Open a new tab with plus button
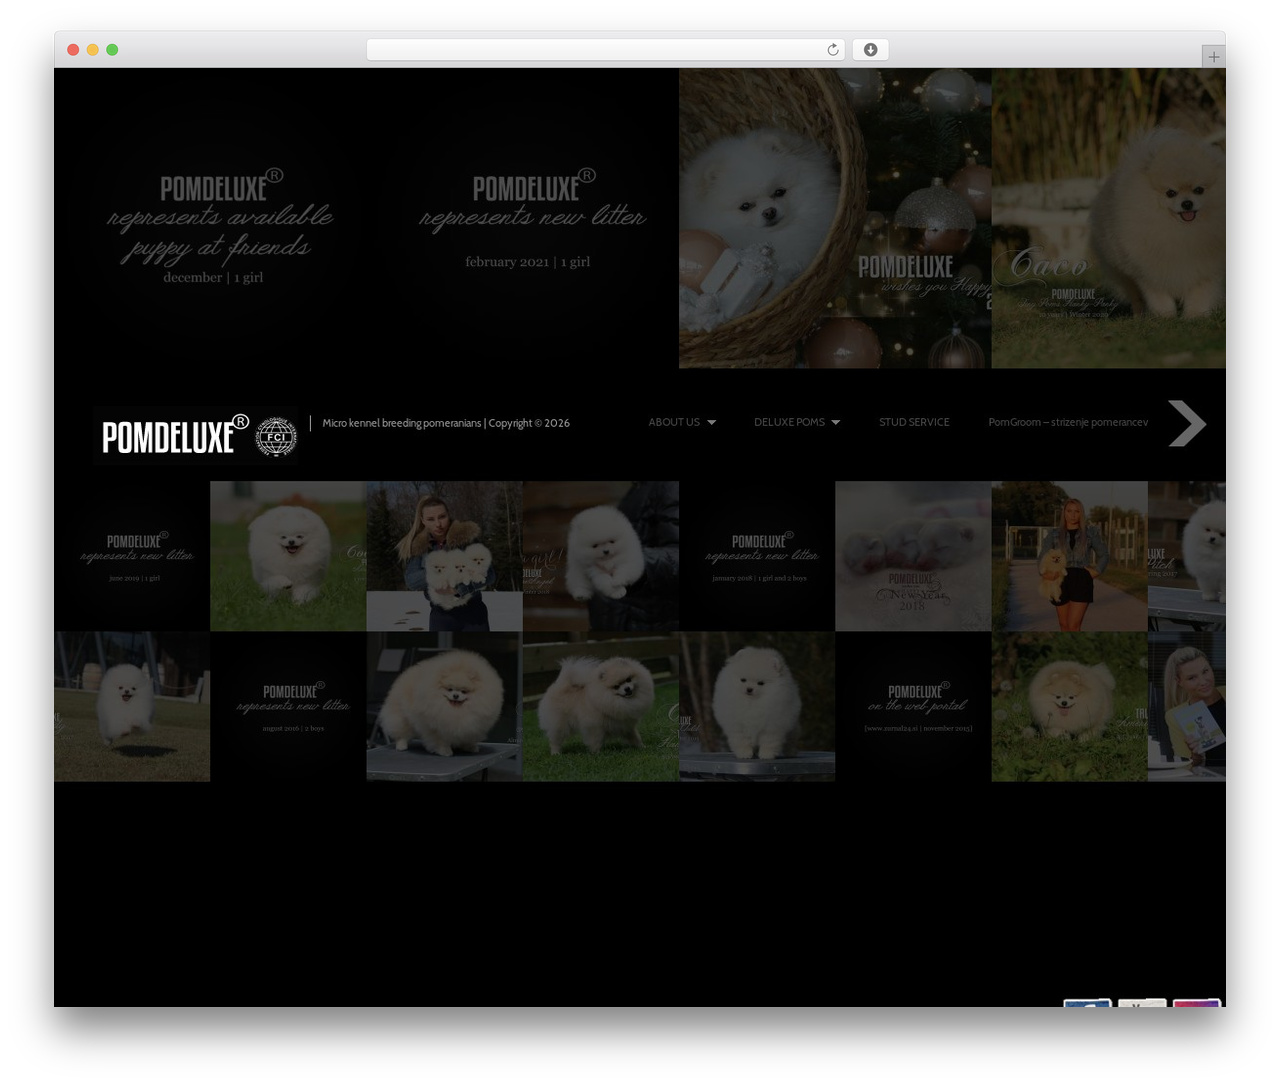This screenshot has width=1280, height=1084. coord(1213,57)
